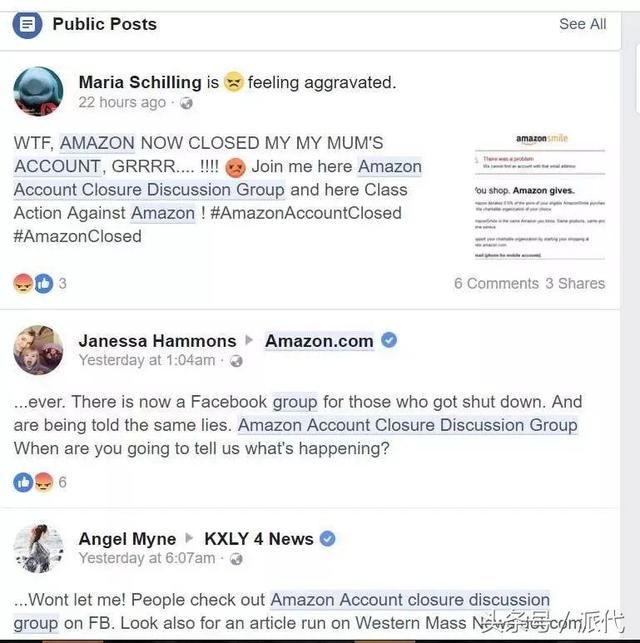Click like reaction icon on Janessa's post

23,482
